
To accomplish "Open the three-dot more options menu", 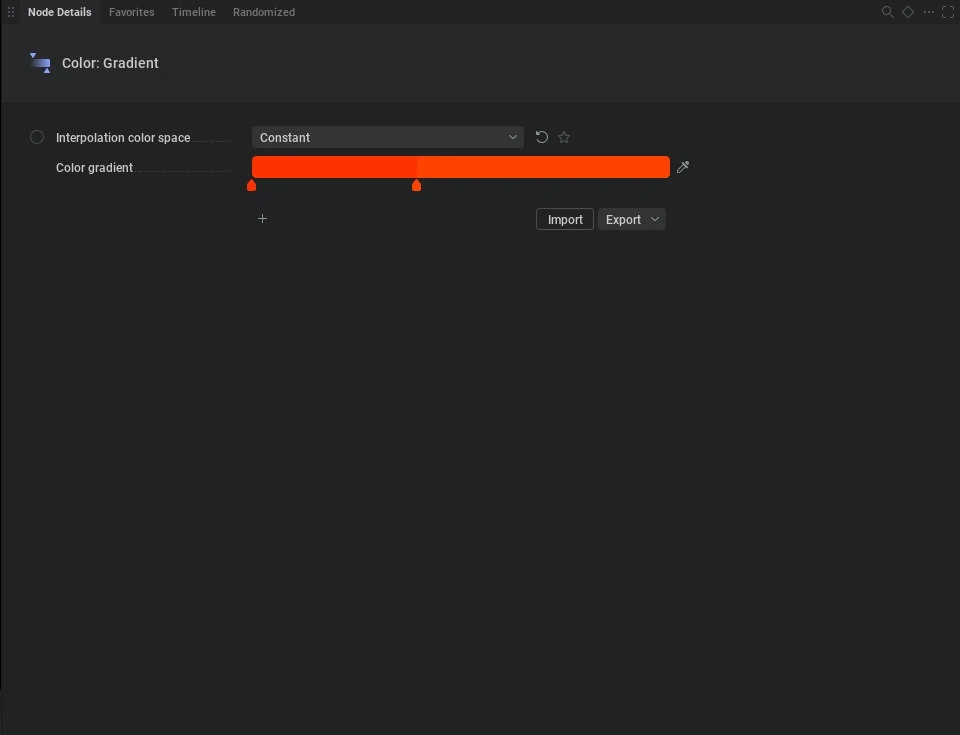I will (x=929, y=12).
